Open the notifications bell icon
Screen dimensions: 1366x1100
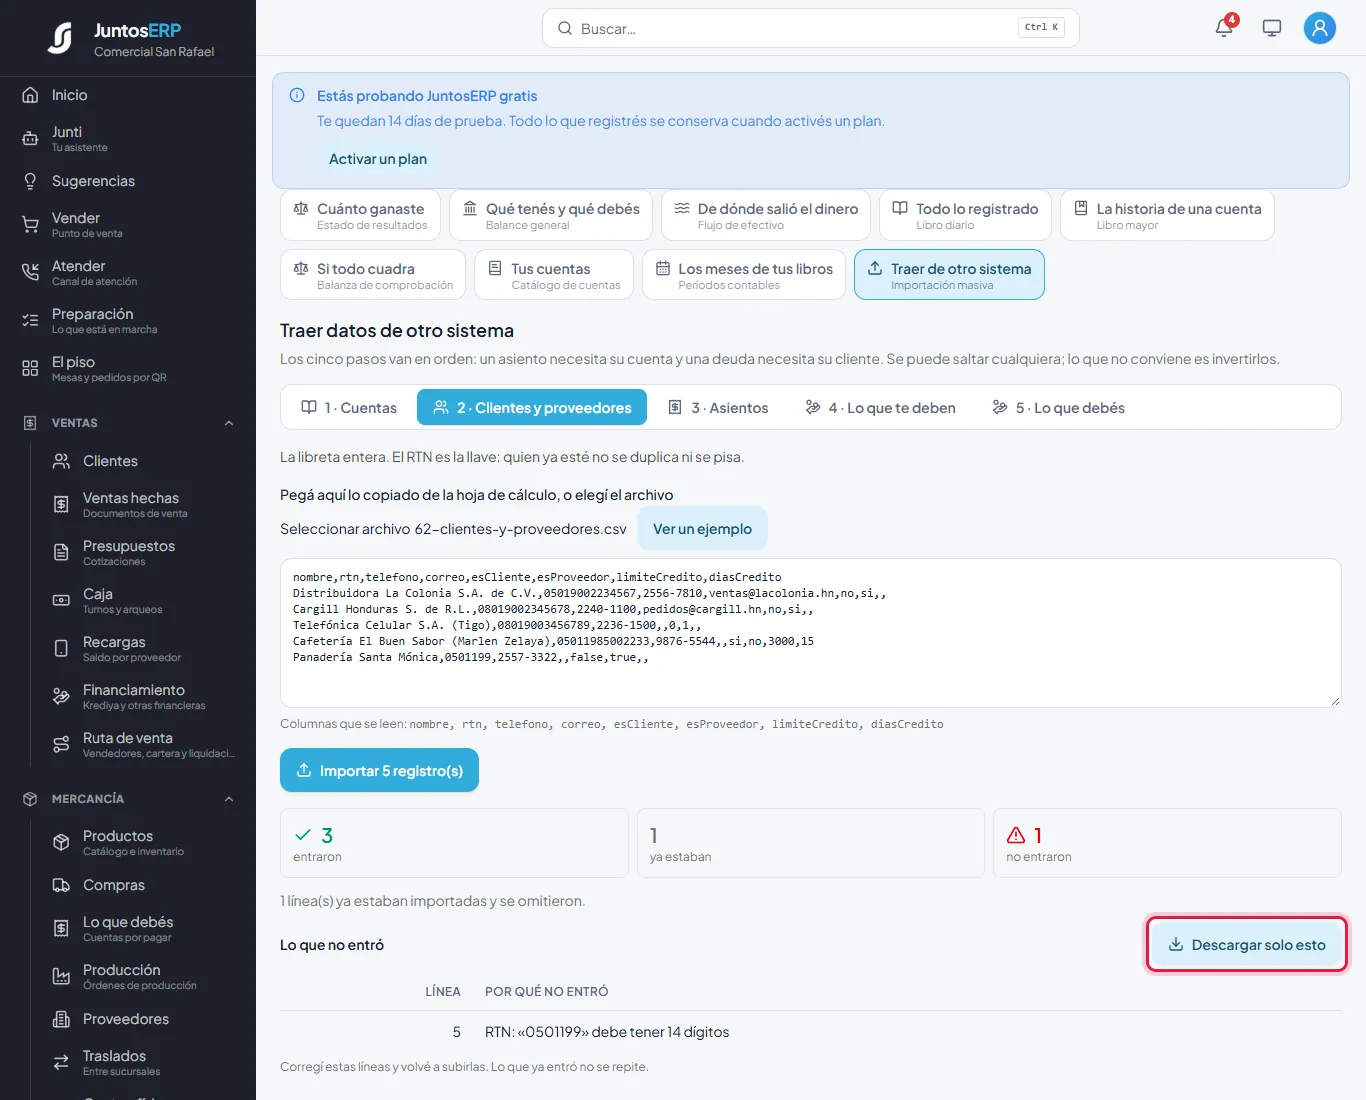1224,28
